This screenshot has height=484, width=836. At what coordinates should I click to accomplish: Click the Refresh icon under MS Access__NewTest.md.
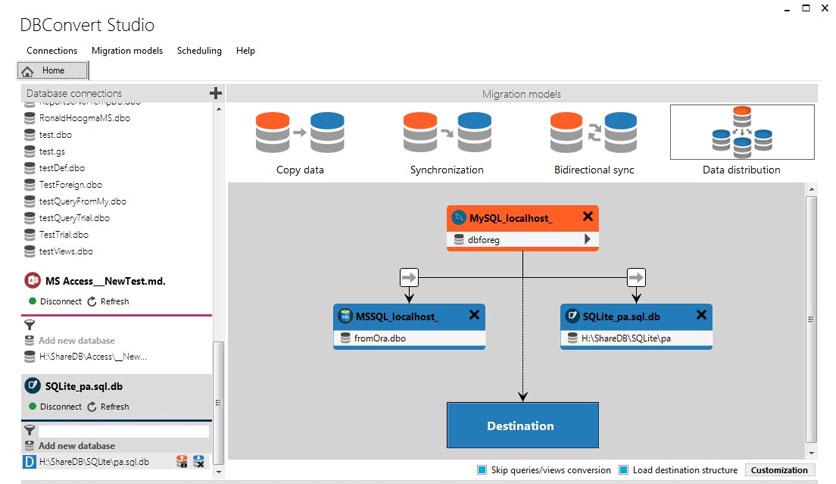click(92, 302)
